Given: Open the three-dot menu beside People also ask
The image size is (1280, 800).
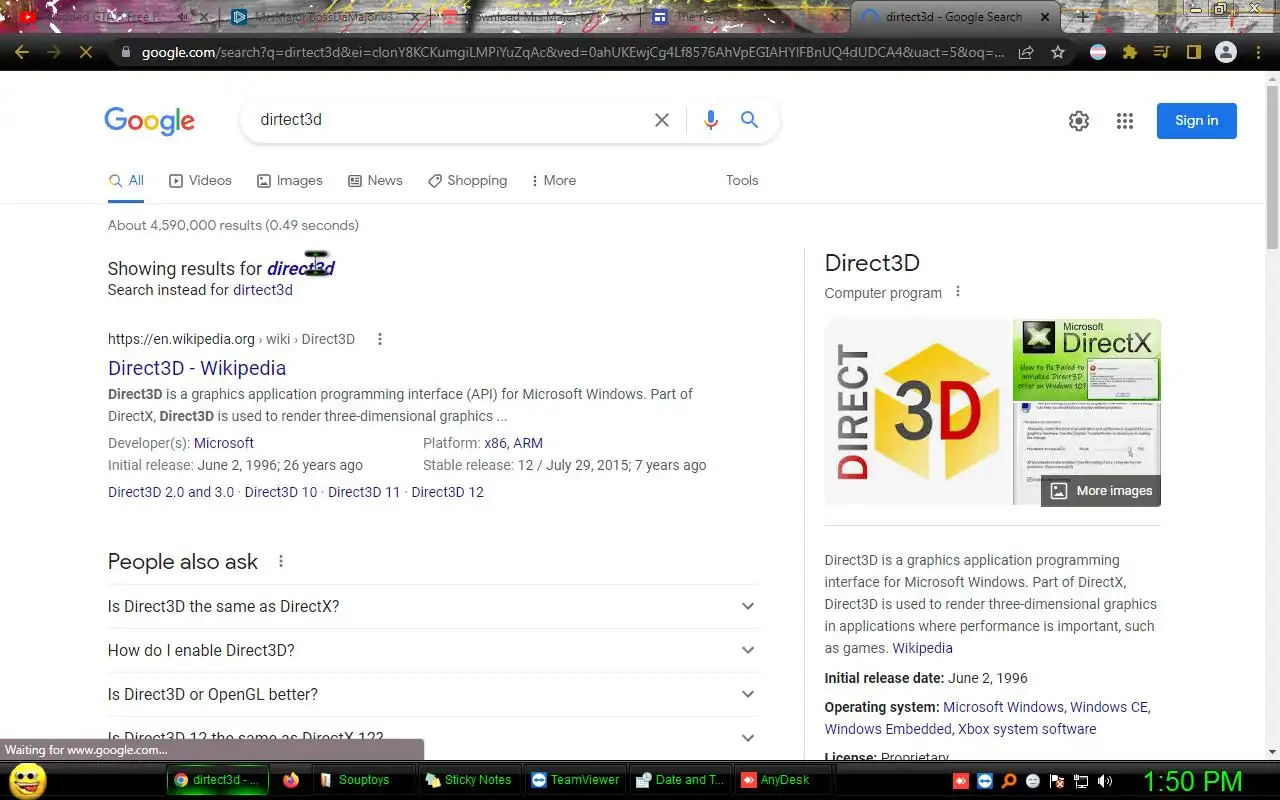Looking at the screenshot, I should [x=281, y=562].
